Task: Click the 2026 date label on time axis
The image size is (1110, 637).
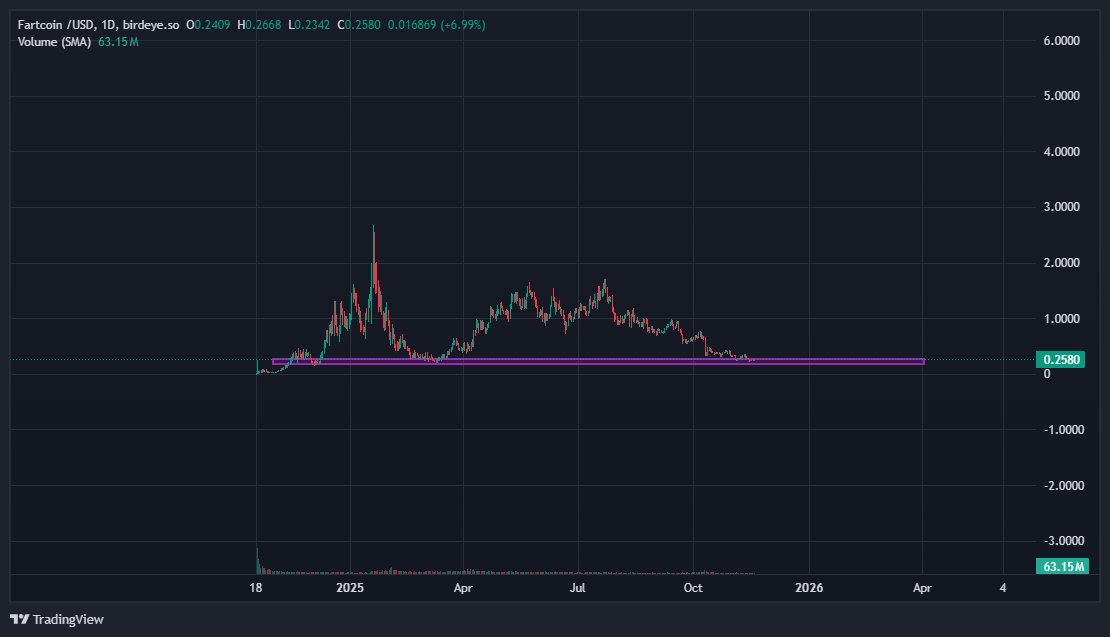Action: click(x=809, y=587)
